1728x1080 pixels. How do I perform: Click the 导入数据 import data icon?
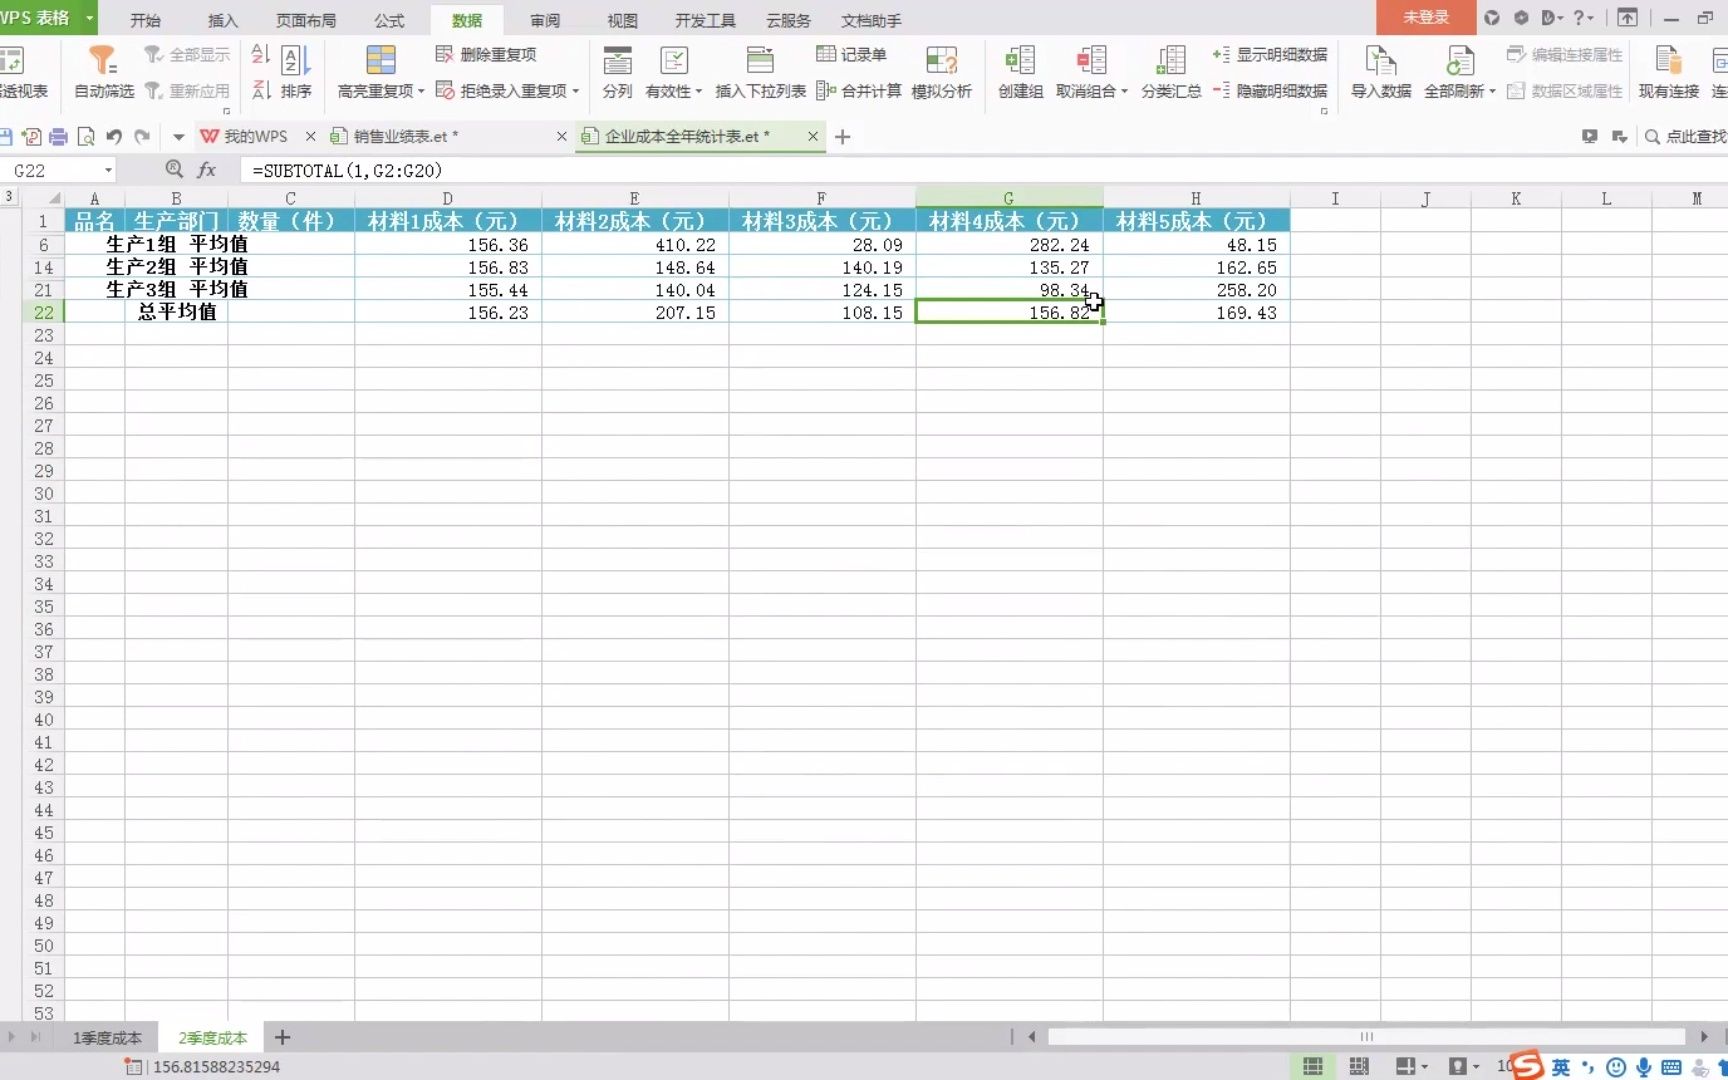pos(1380,61)
